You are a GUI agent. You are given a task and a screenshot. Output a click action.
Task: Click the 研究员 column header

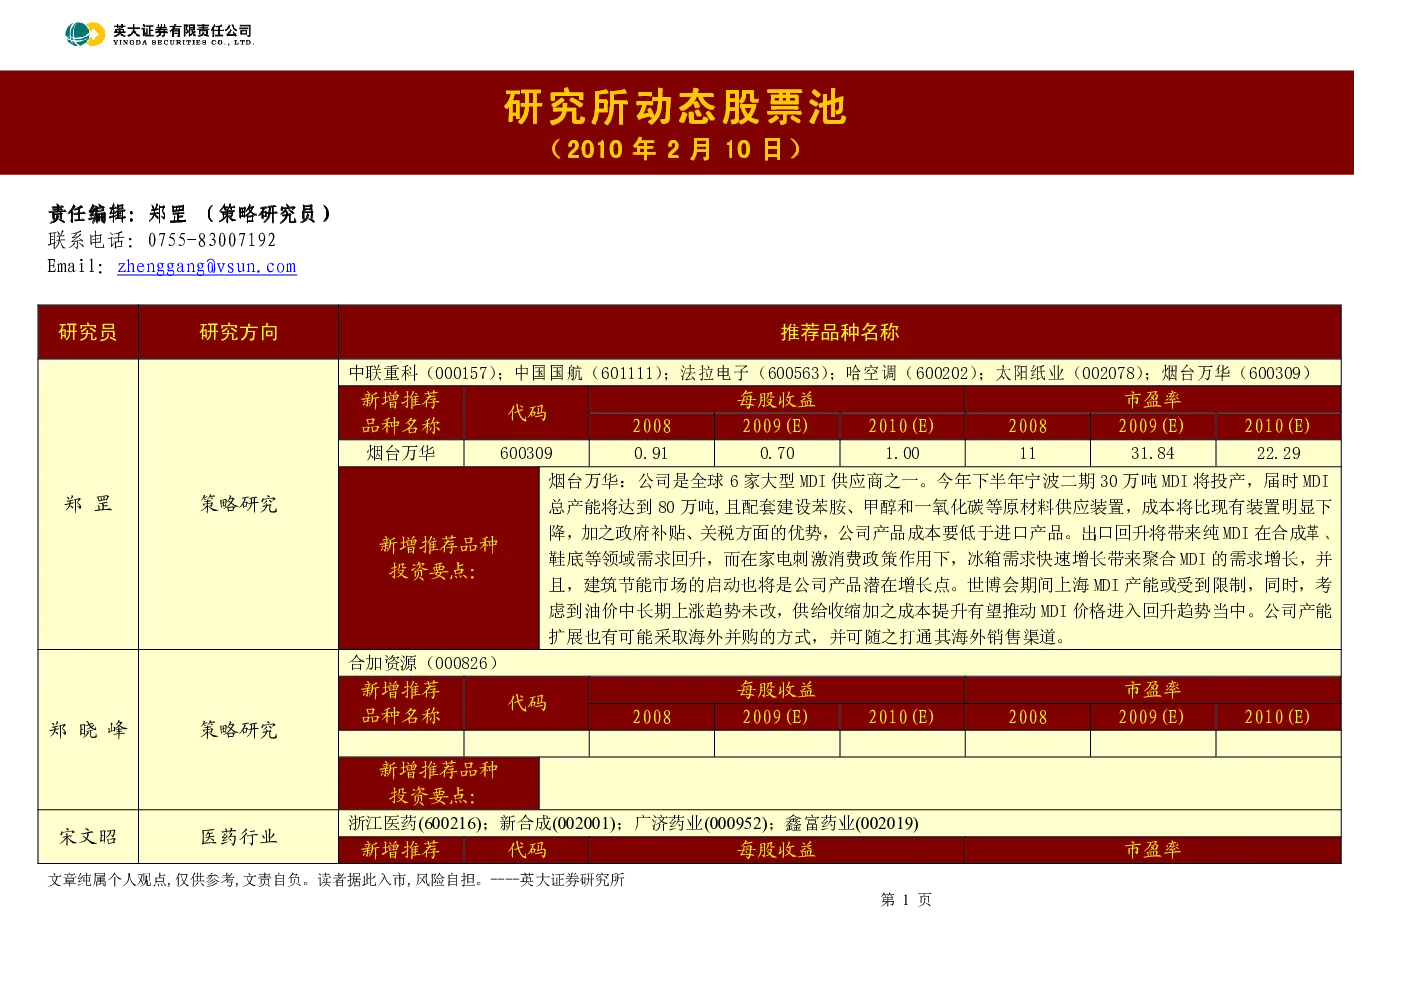pos(88,332)
